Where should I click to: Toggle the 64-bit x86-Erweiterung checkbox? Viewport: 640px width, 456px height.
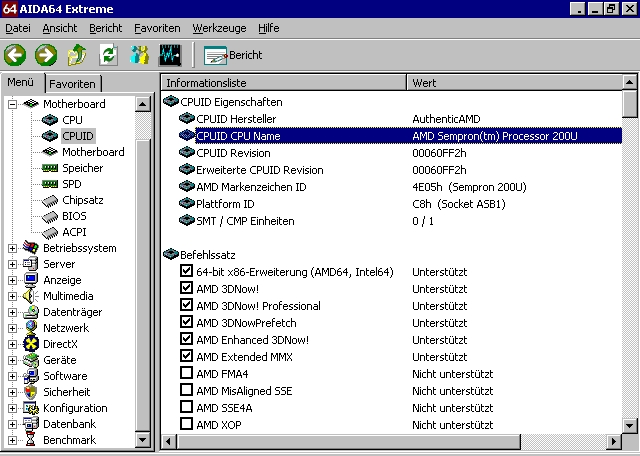(187, 271)
